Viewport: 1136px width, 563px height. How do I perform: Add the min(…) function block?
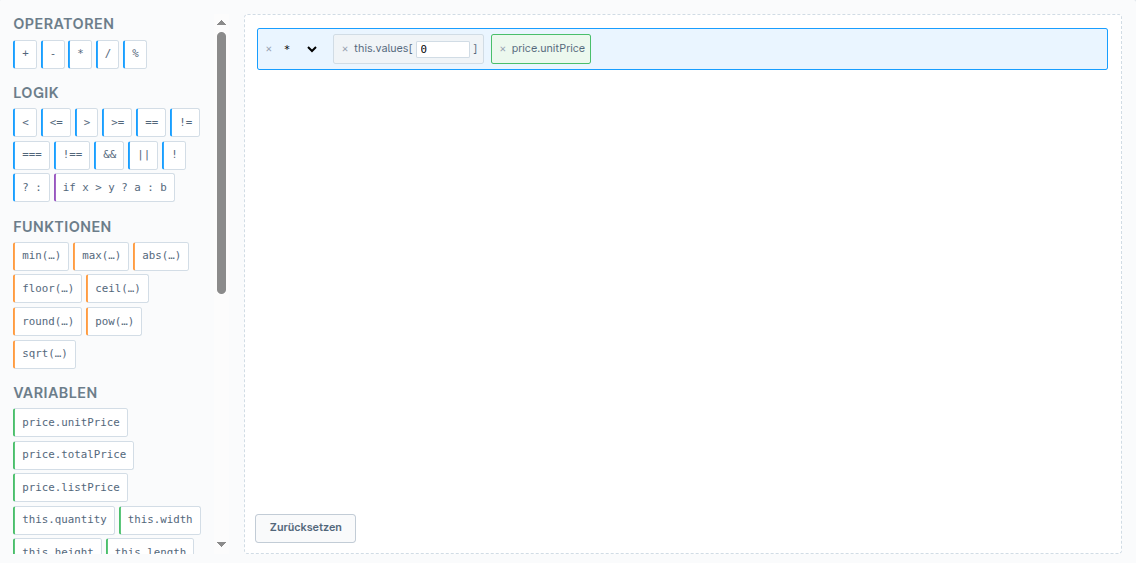tap(41, 257)
